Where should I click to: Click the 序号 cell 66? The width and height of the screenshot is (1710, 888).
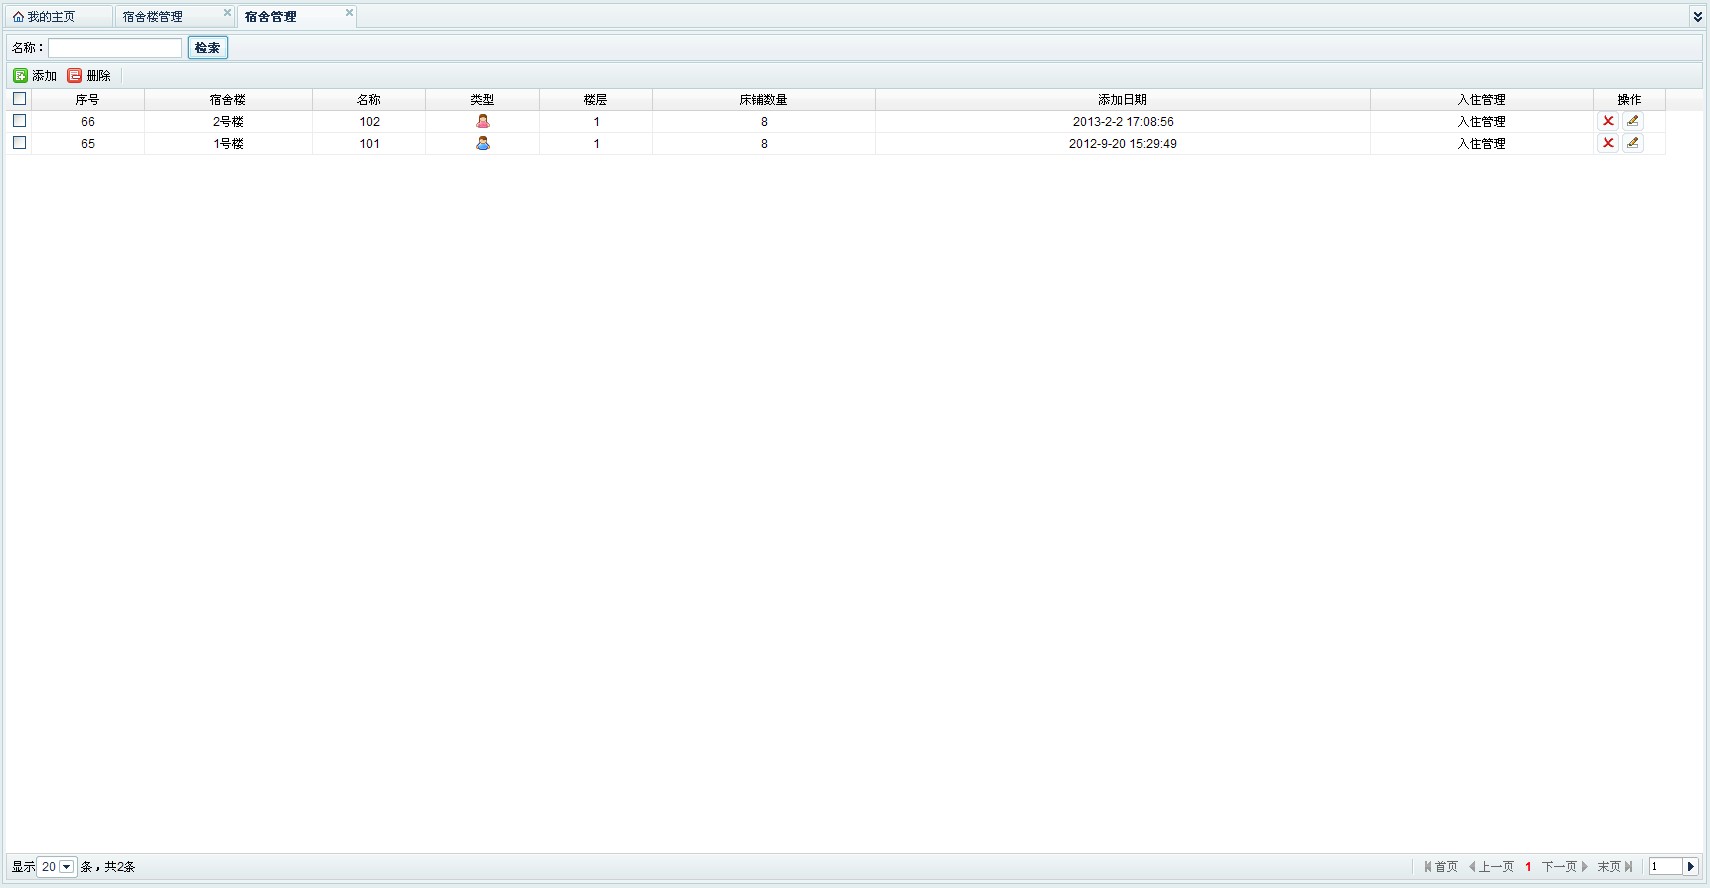pos(88,122)
